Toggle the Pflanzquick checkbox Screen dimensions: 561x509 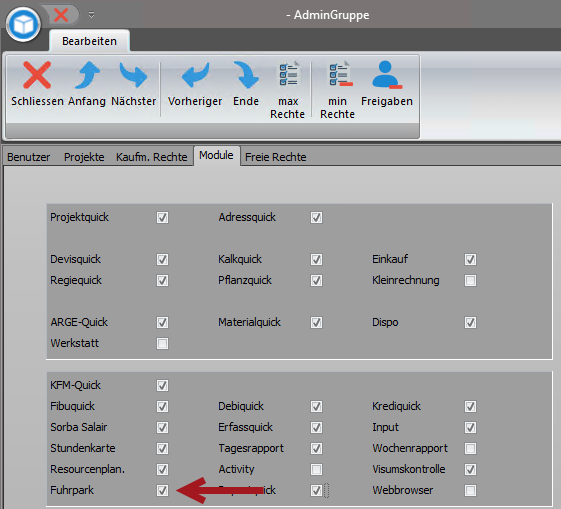coord(316,280)
